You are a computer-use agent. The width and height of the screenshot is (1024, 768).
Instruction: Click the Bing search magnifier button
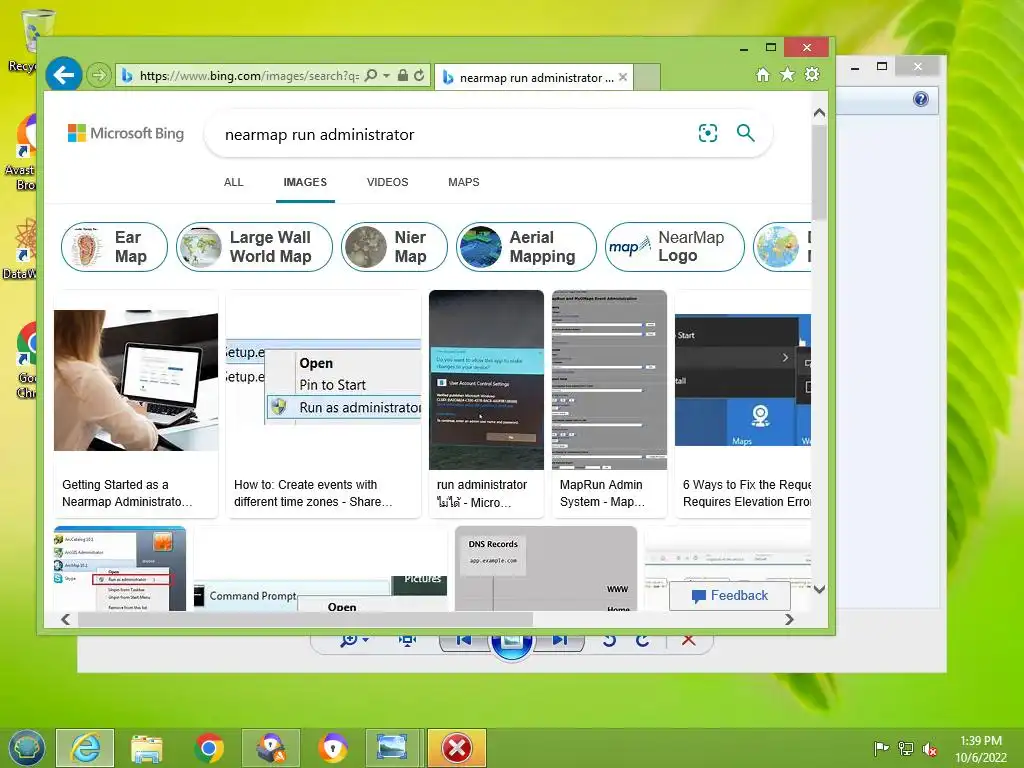tap(745, 133)
